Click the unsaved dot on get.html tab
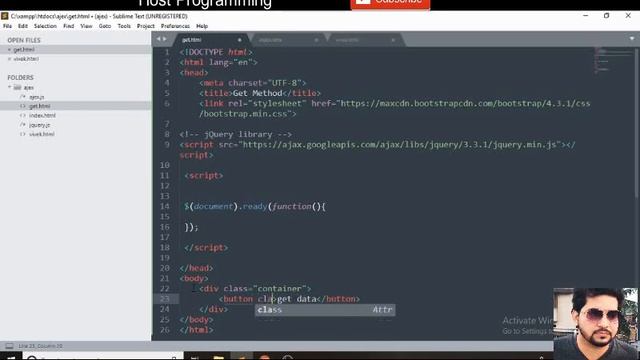 coord(240,40)
